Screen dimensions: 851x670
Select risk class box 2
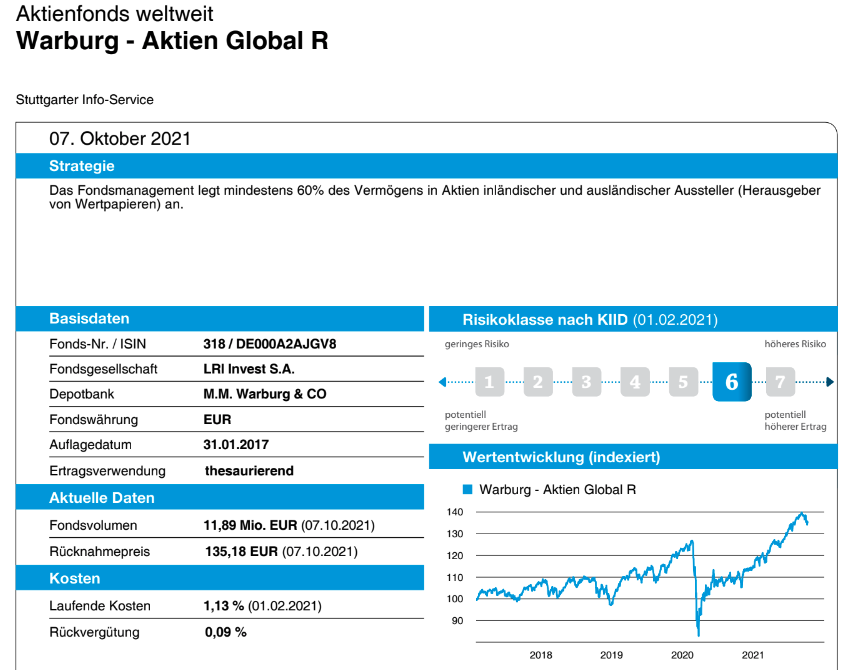538,382
